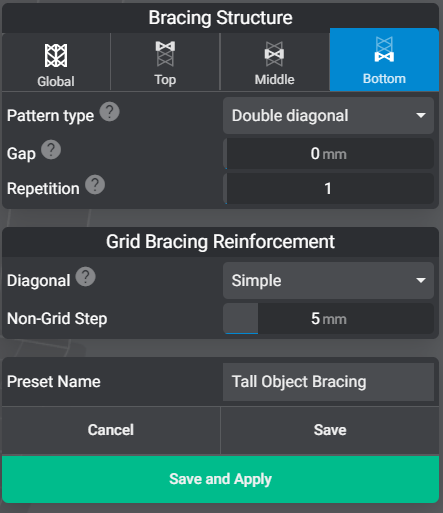
Task: Click the Cancel button
Action: point(111,430)
